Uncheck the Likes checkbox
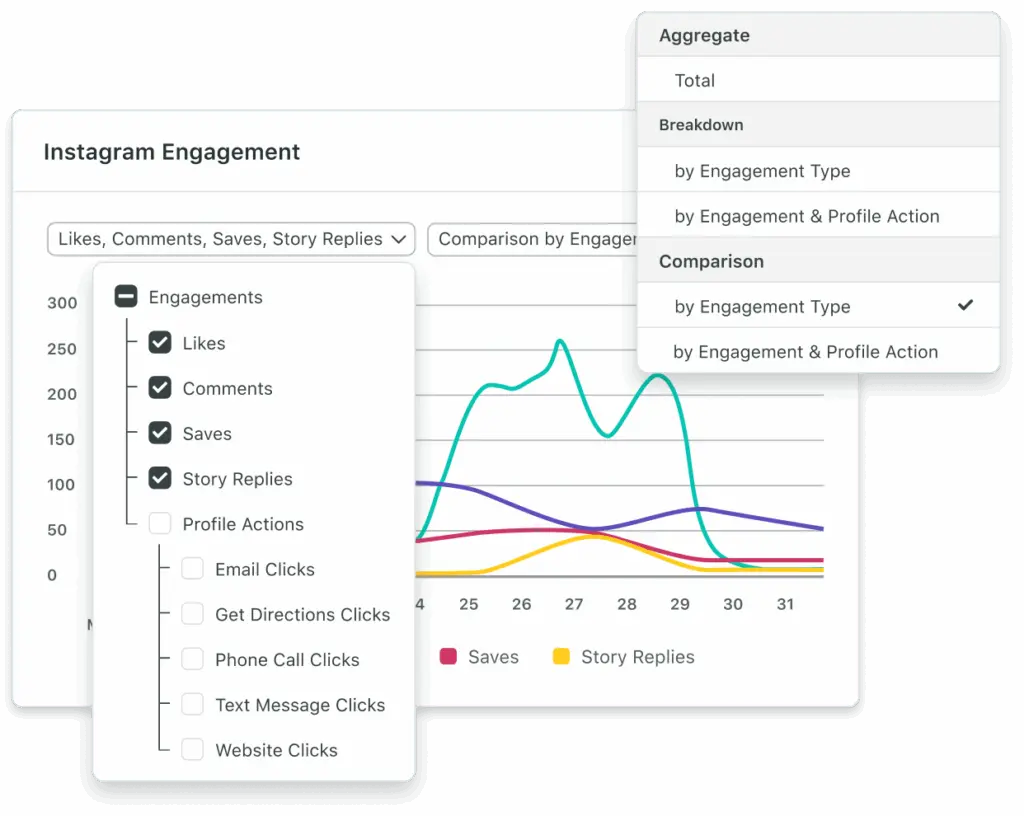This screenshot has height=816, width=1024. coord(160,342)
